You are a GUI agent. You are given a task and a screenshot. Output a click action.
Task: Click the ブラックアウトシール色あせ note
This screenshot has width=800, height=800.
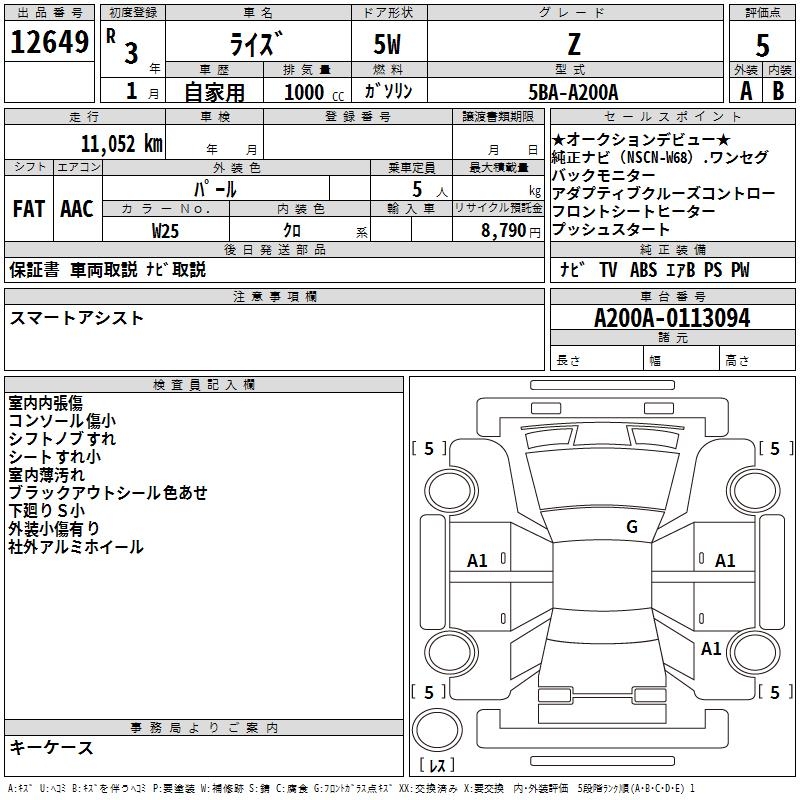[x=108, y=492]
